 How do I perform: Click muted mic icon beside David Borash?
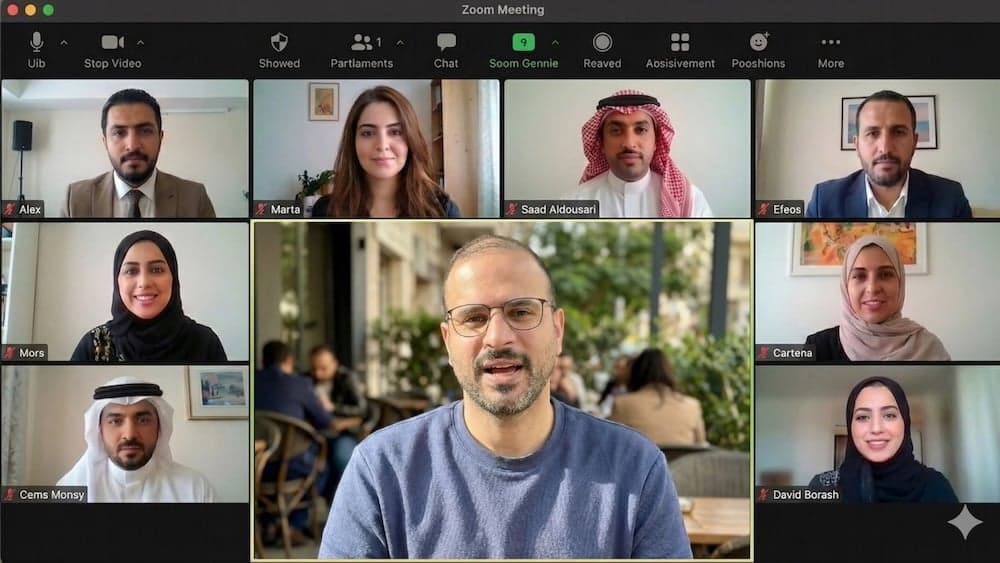tap(763, 494)
